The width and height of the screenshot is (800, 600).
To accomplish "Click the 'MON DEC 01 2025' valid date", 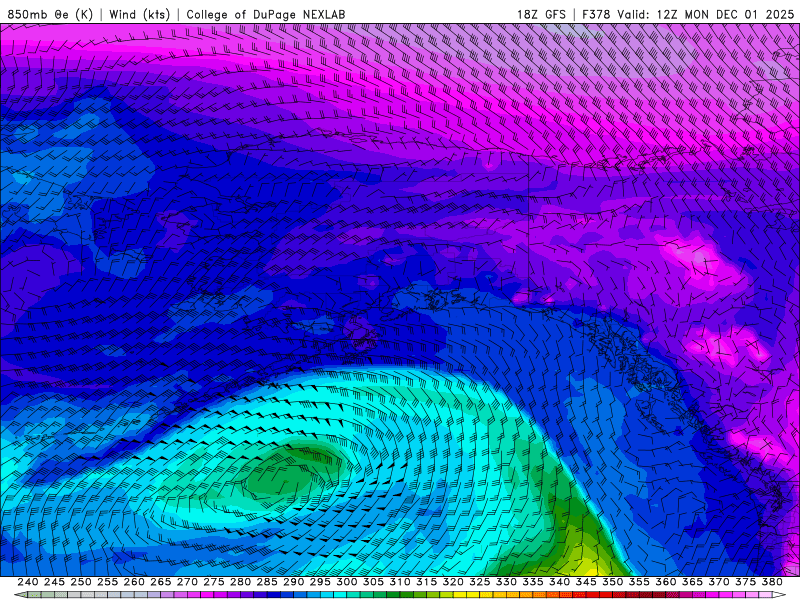I will pos(739,14).
